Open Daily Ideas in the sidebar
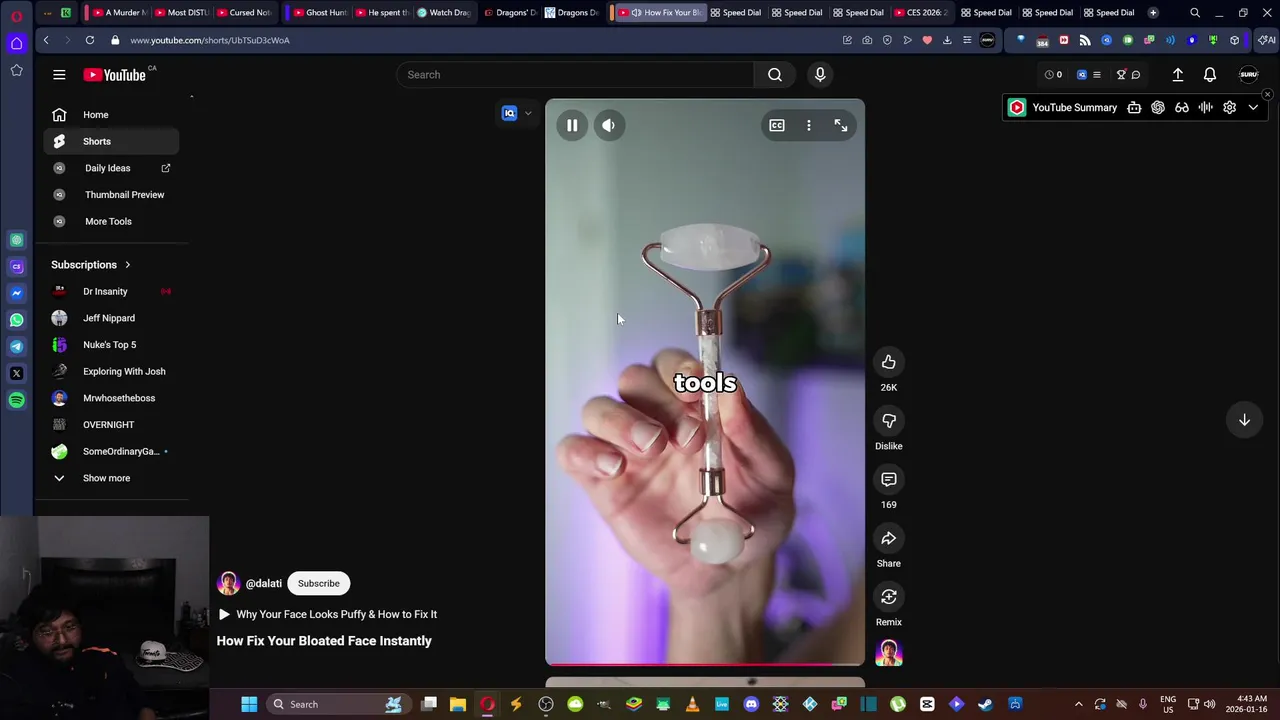The image size is (1280, 720). pyautogui.click(x=111, y=168)
